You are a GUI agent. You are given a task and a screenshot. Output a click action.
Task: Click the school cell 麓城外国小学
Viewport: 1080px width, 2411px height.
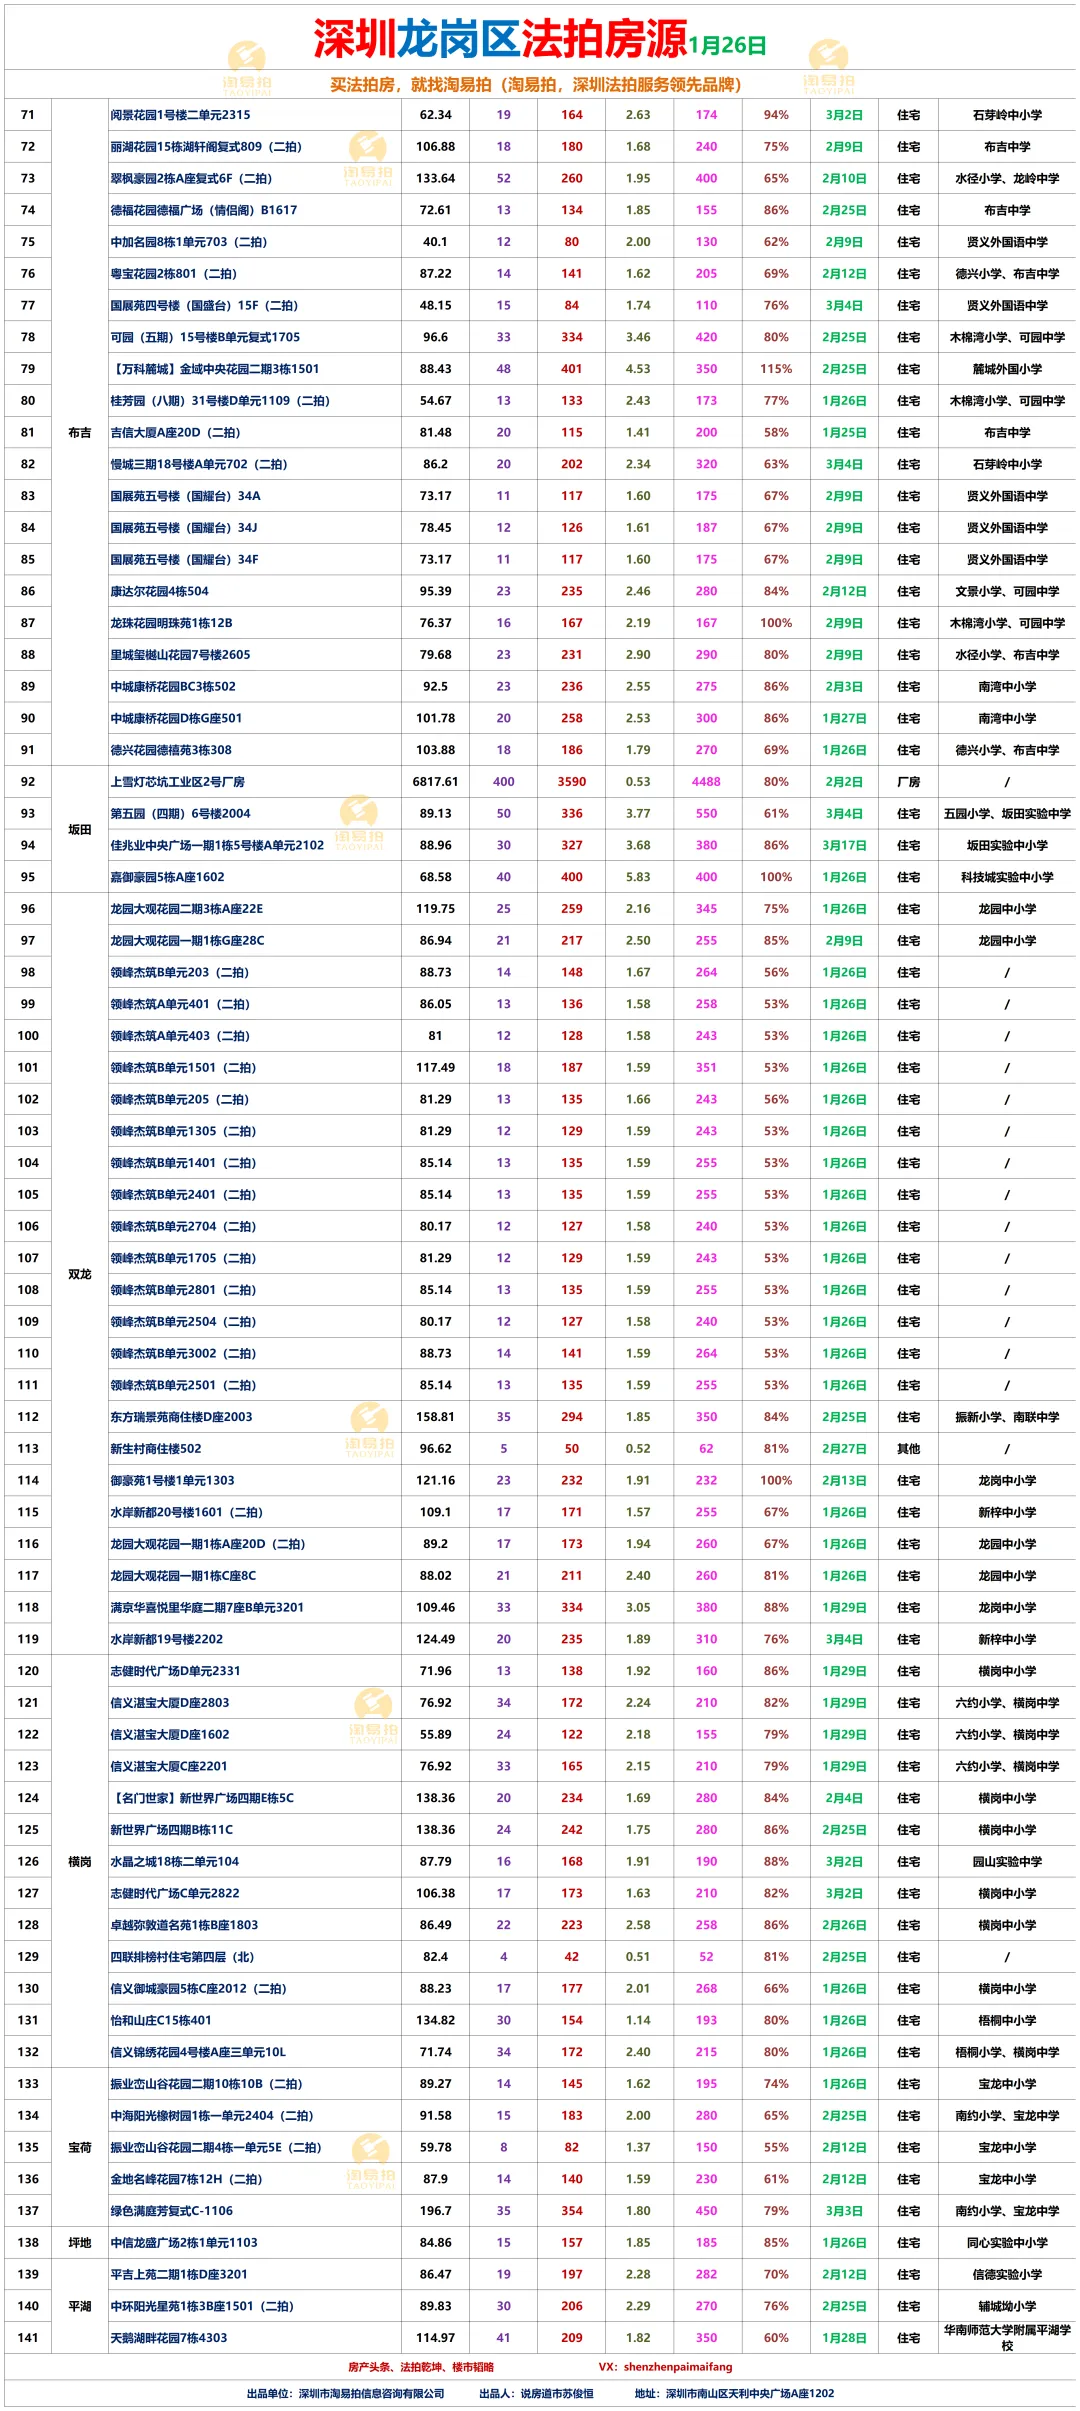point(1007,369)
